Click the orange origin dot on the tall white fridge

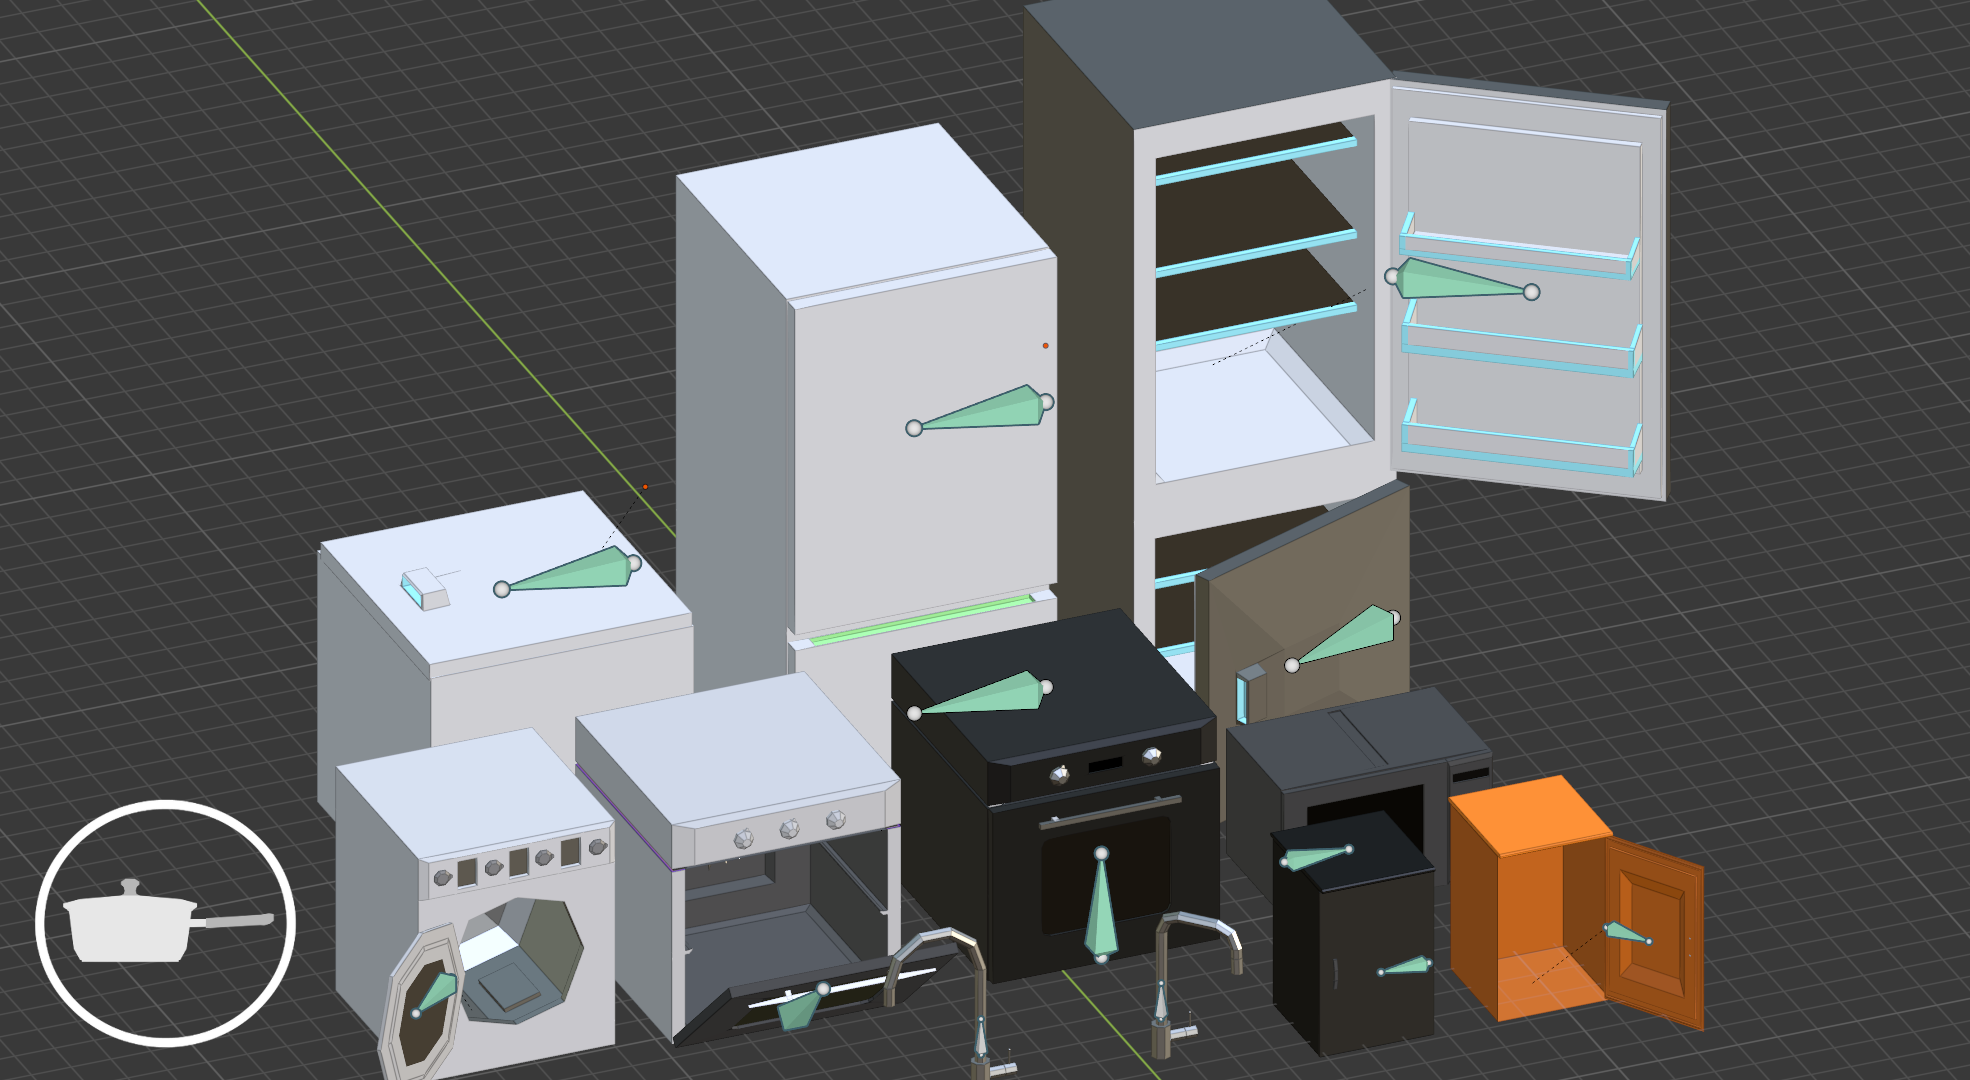click(x=1045, y=345)
